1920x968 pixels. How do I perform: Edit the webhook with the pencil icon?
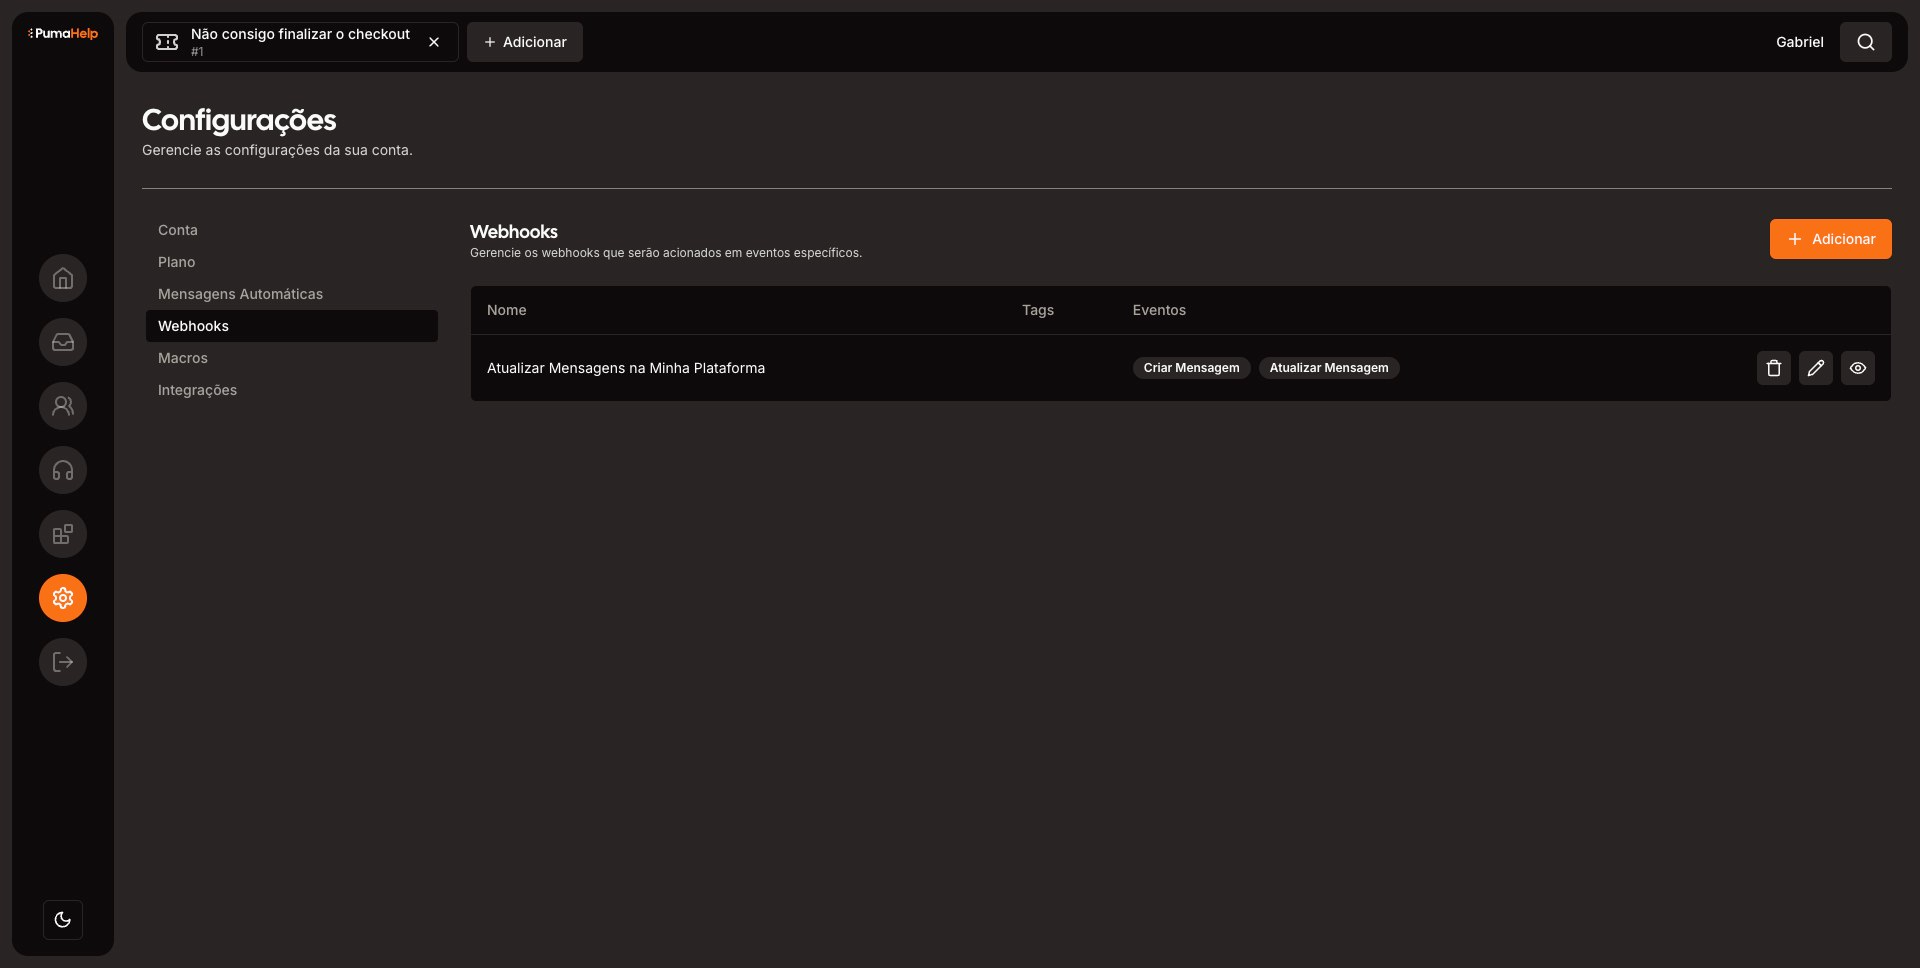pos(1816,368)
